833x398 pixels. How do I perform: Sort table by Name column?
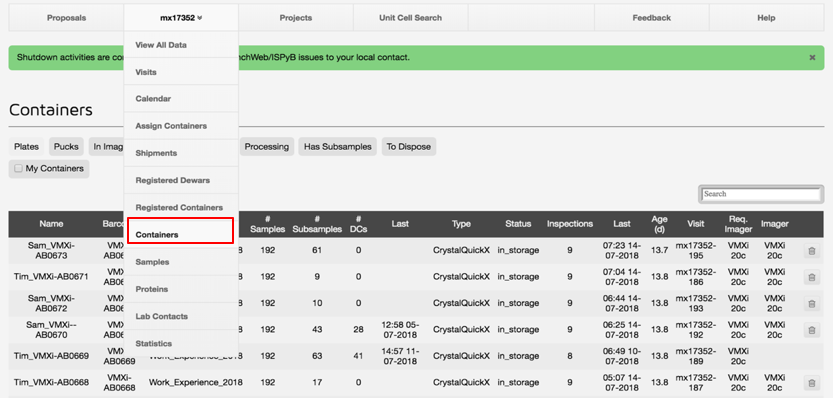click(52, 224)
